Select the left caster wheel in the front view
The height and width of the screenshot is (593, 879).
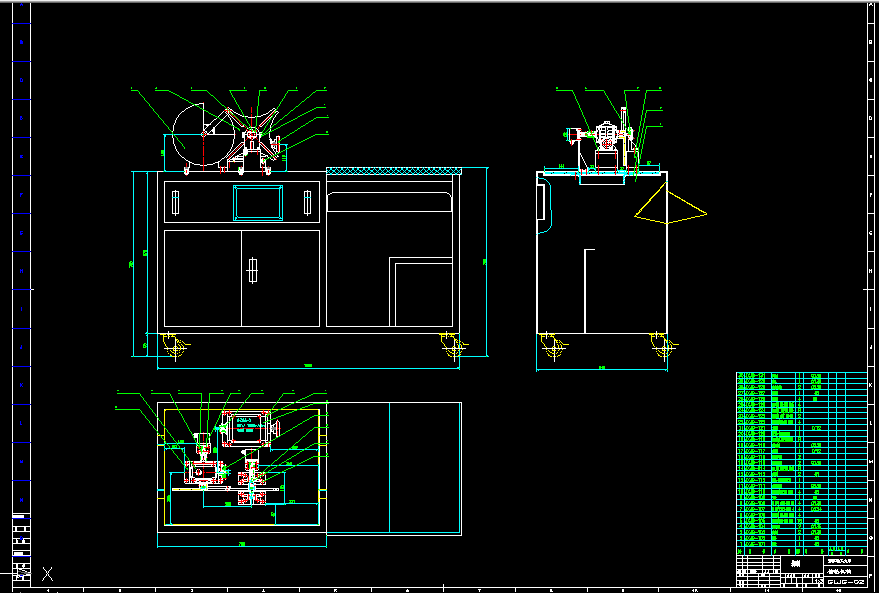177,346
